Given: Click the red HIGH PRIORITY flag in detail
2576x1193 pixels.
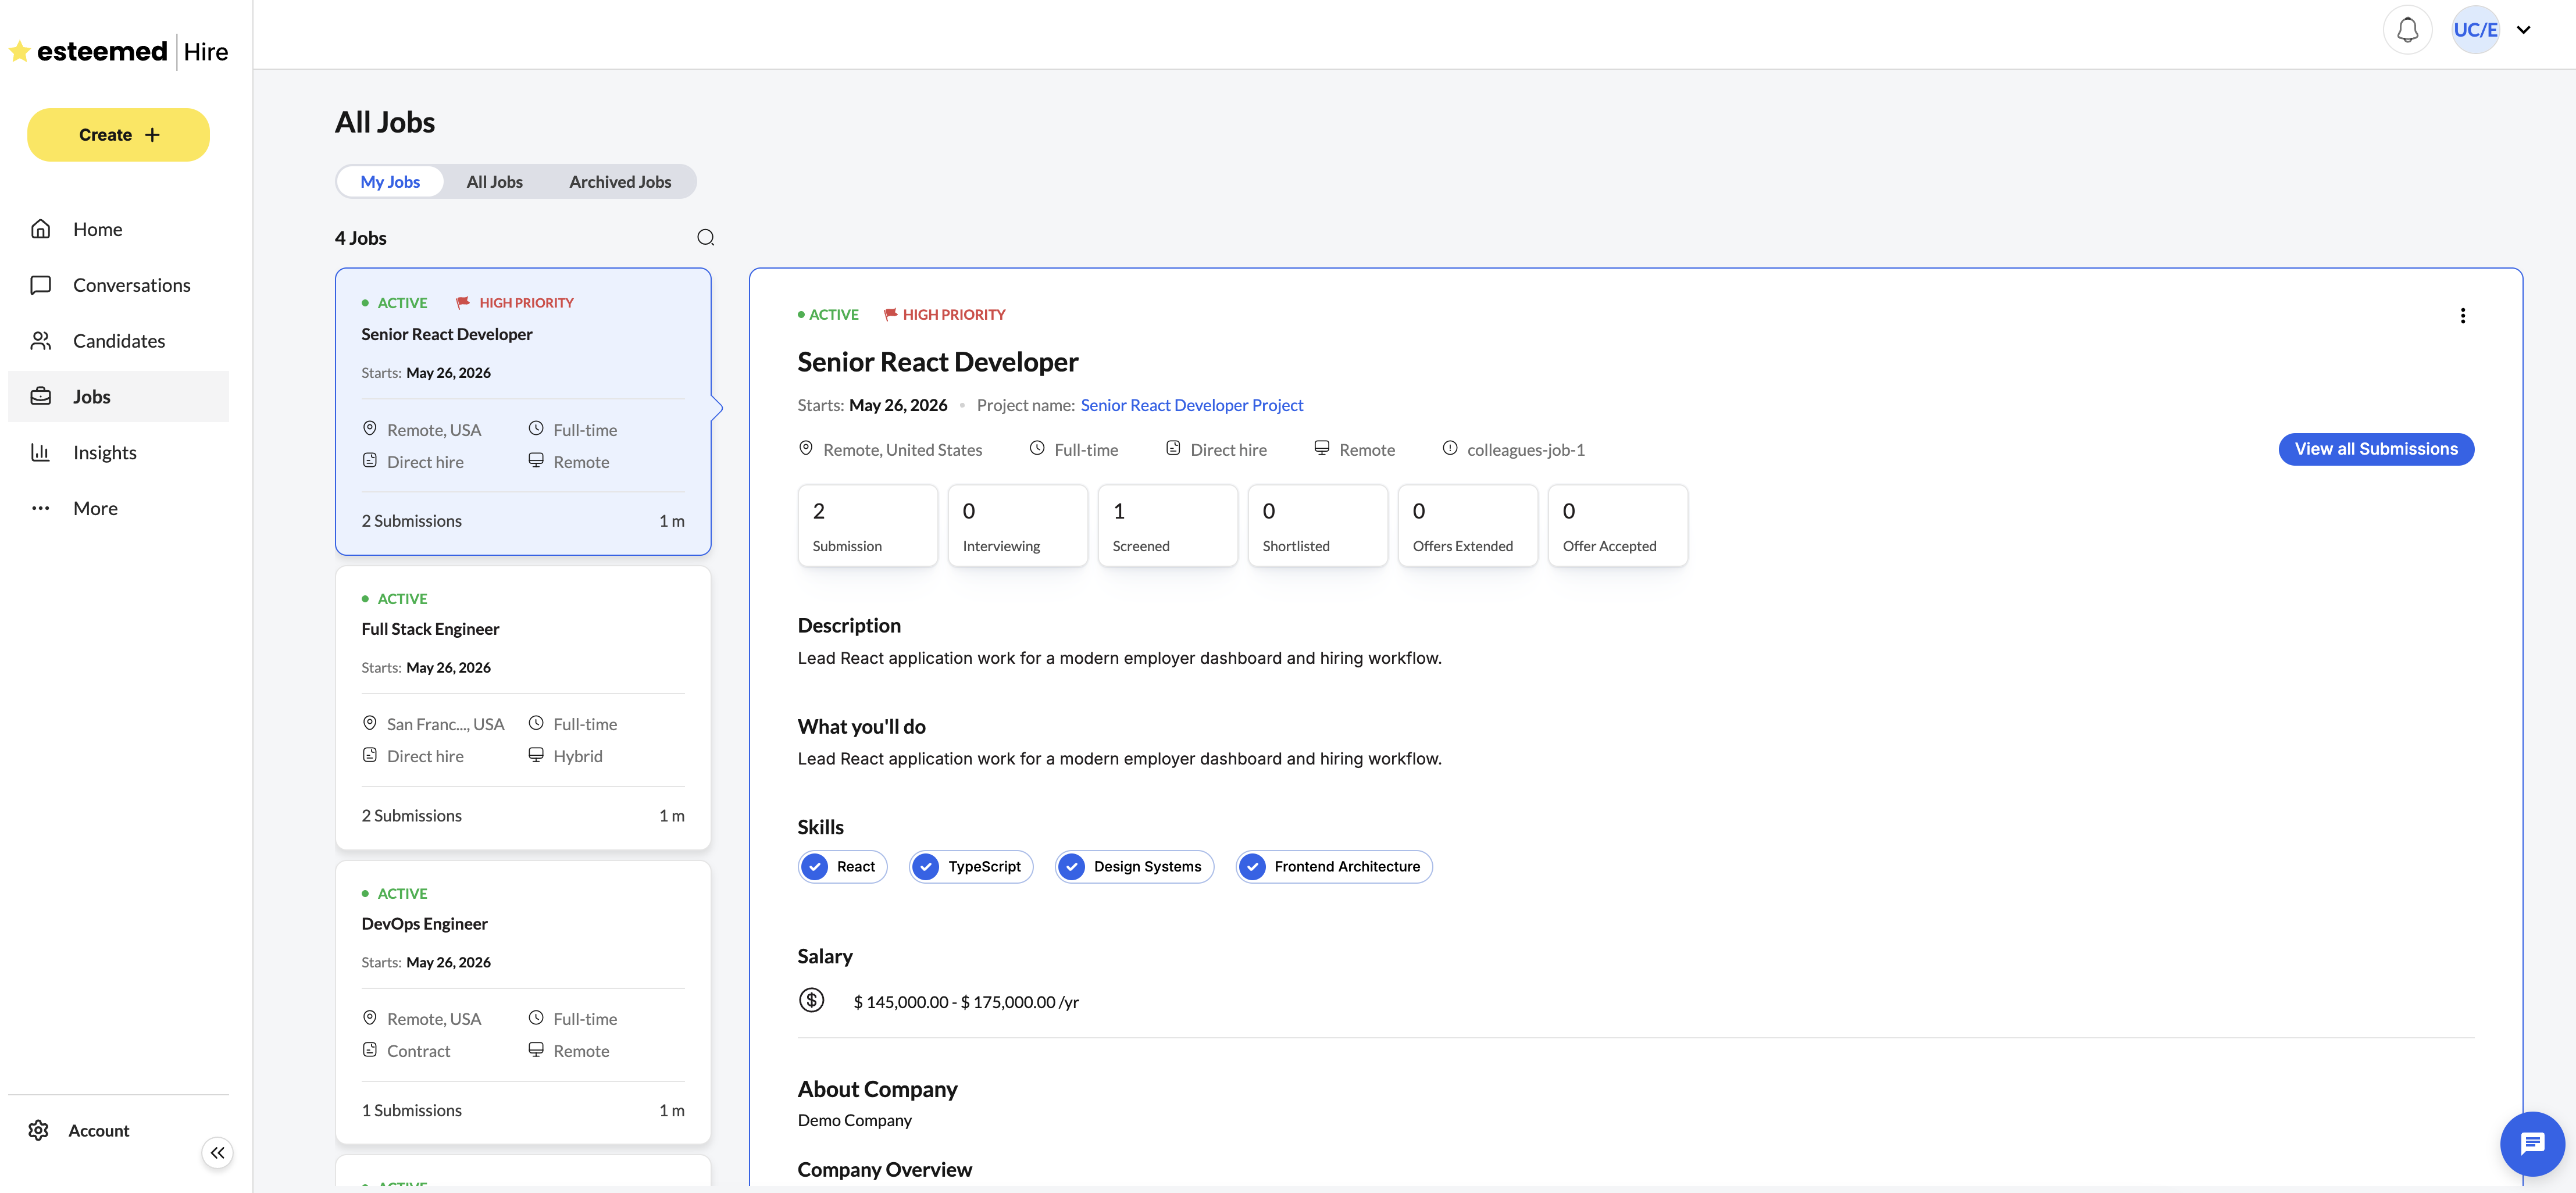Looking at the screenshot, I should [x=890, y=315].
